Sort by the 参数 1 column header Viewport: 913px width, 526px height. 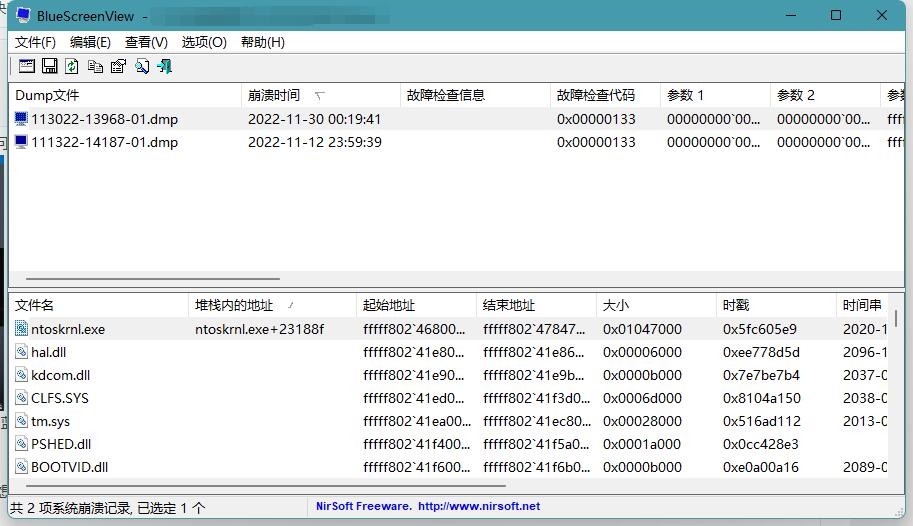pos(715,95)
